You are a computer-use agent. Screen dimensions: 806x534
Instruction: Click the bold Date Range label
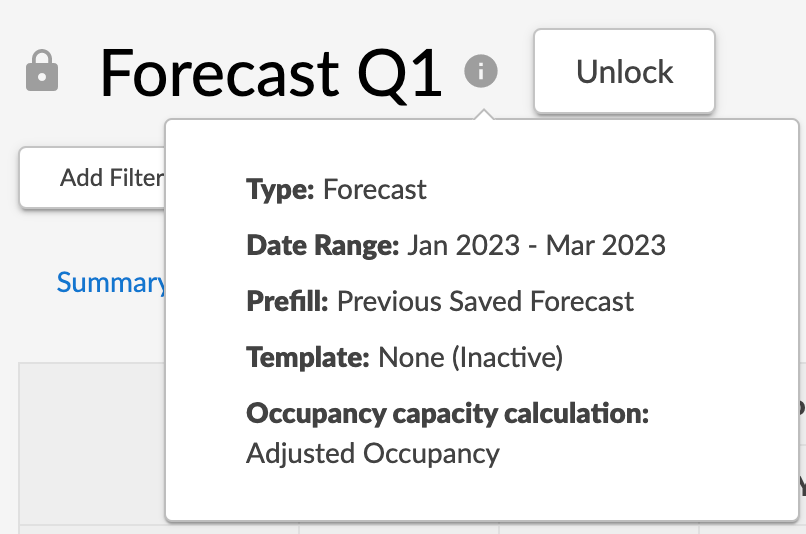click(323, 245)
